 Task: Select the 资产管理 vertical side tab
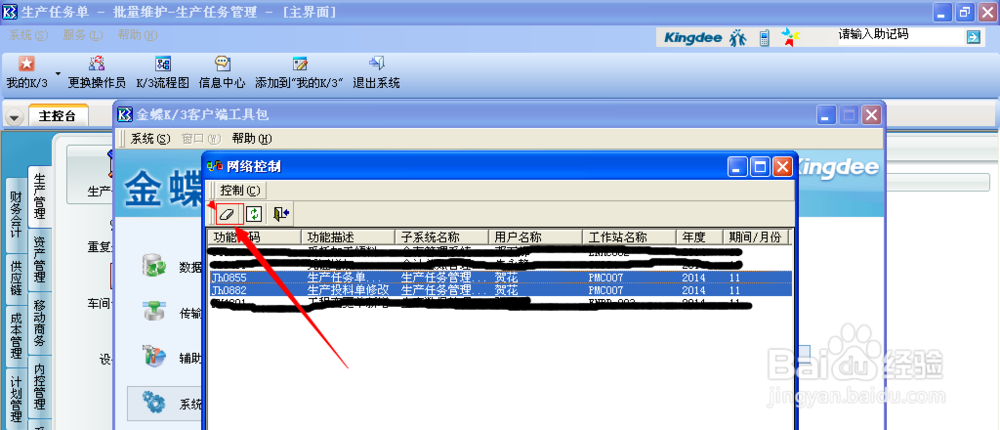click(x=40, y=260)
